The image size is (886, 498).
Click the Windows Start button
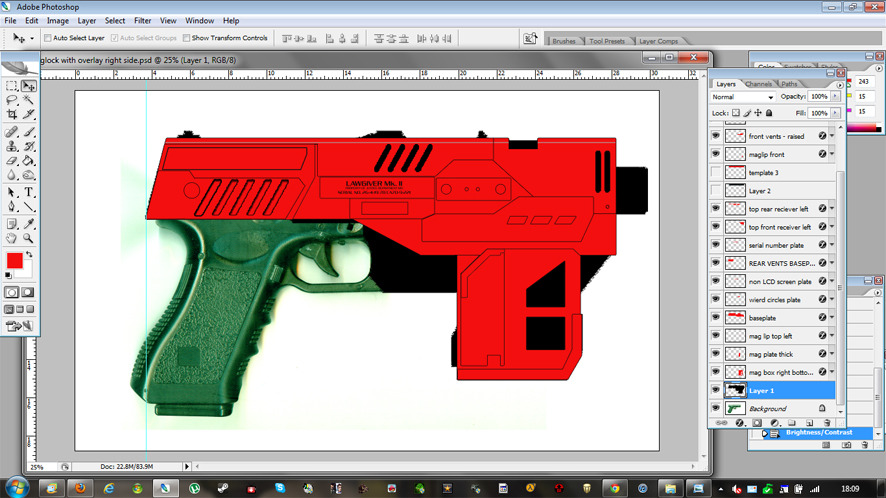pos(19,487)
